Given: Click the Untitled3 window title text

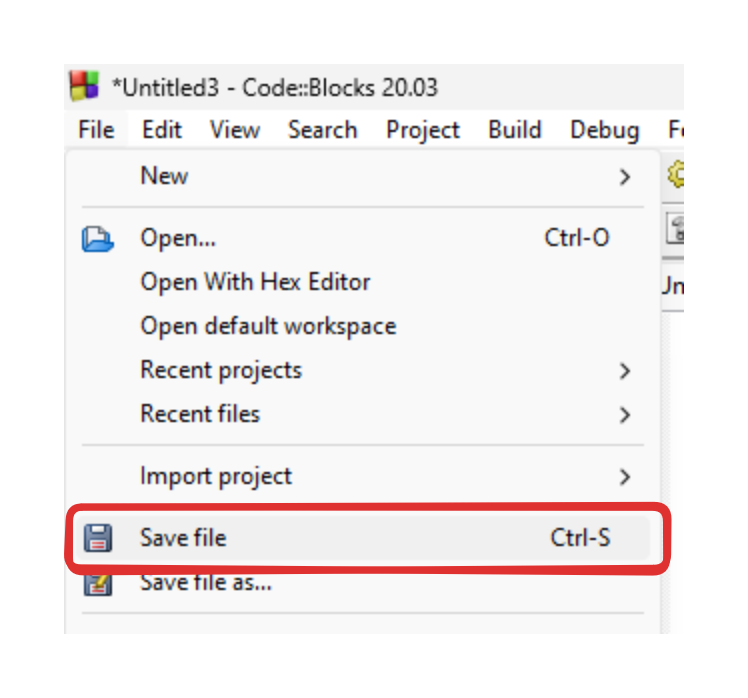Looking at the screenshot, I should (x=275, y=87).
